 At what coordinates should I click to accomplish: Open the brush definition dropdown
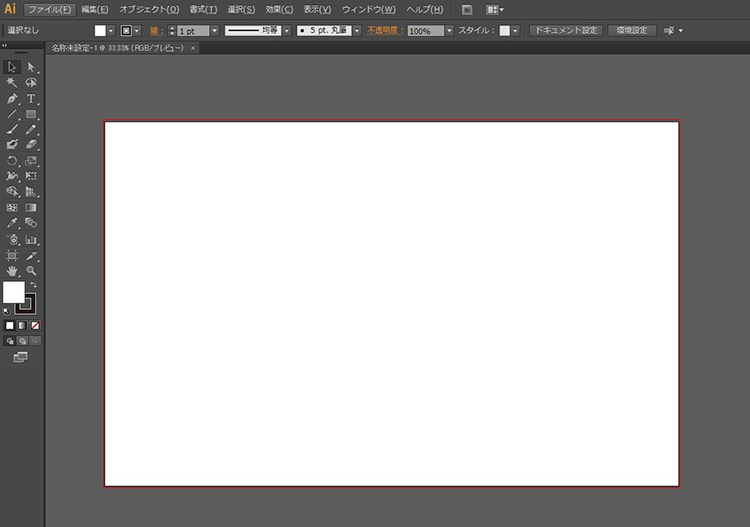coord(357,31)
